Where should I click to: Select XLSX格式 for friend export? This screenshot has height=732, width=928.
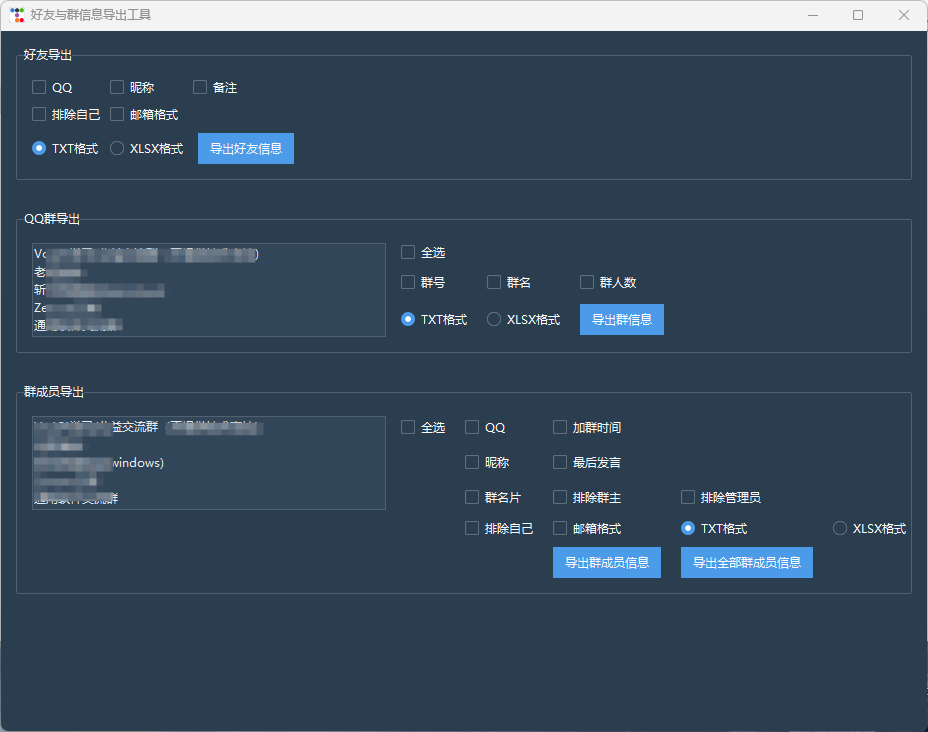(117, 148)
